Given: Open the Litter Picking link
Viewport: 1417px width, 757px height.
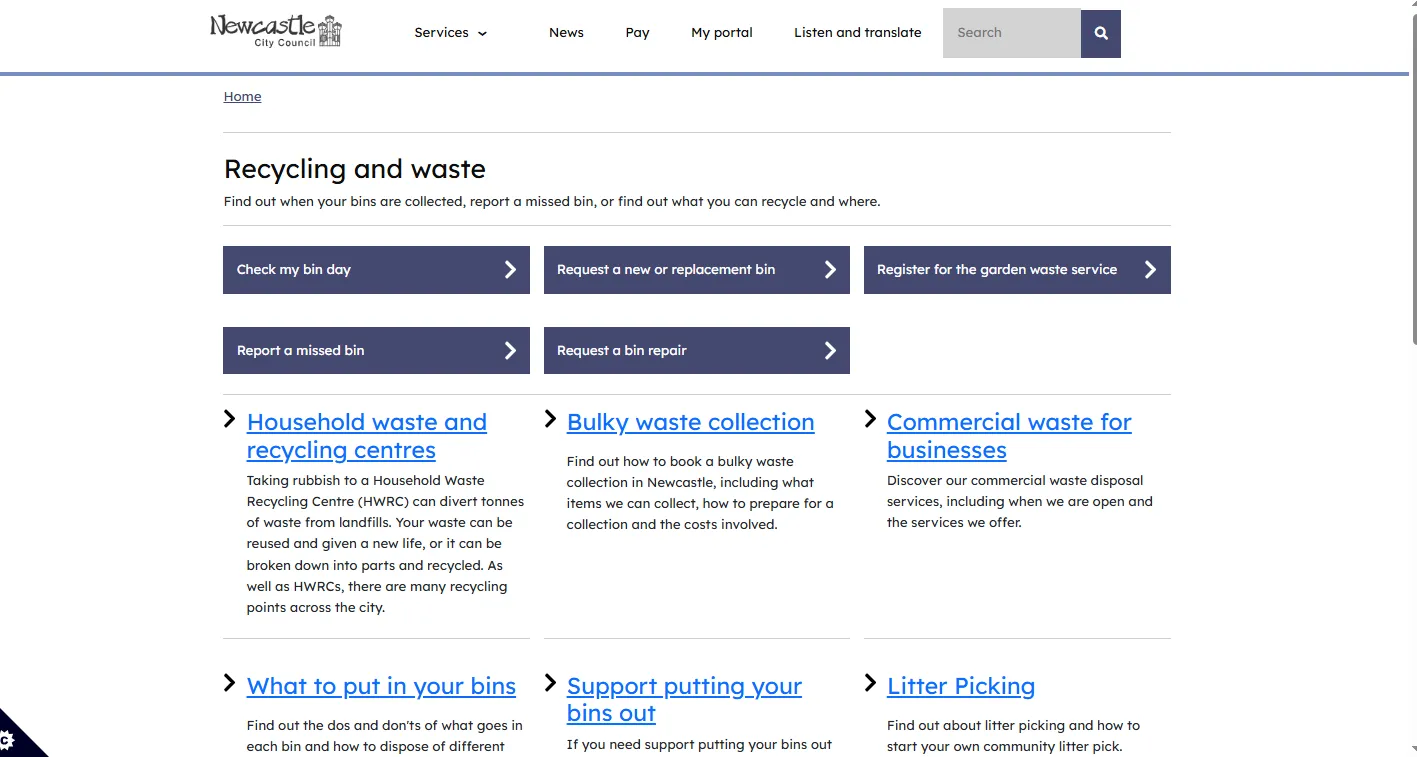Looking at the screenshot, I should click(961, 686).
